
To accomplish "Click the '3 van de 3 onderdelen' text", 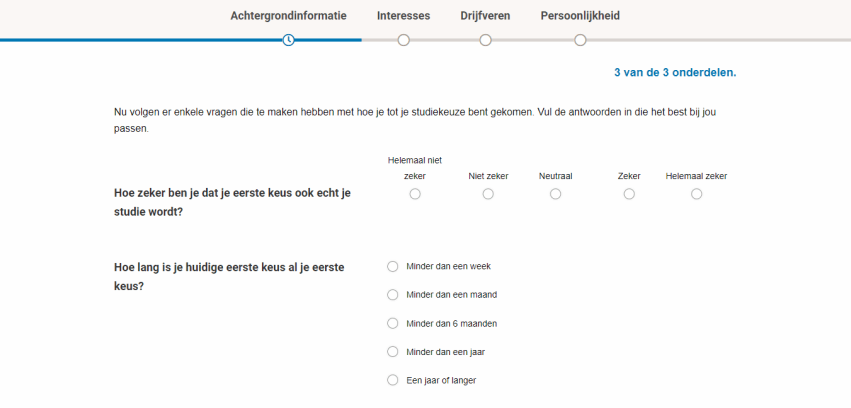I will tap(675, 73).
